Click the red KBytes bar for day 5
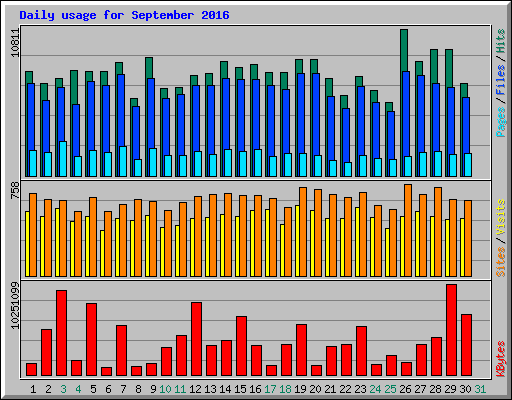 point(91,339)
